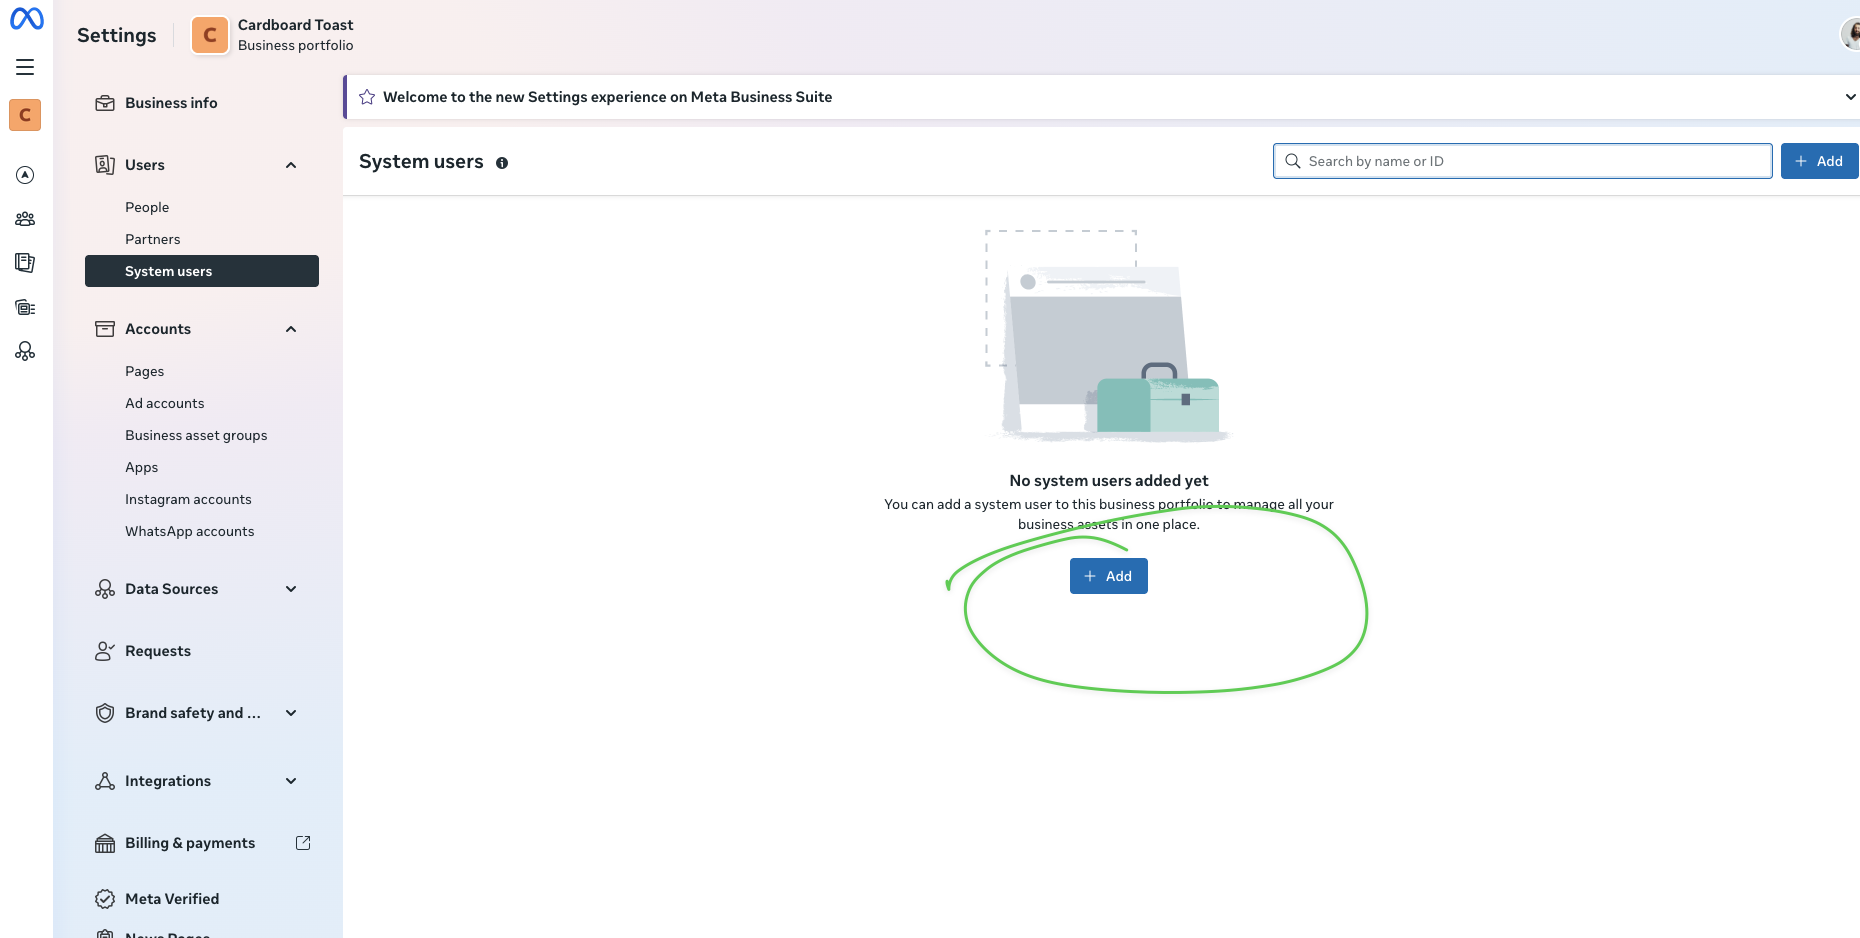Image resolution: width=1860 pixels, height=938 pixels.
Task: Expand the Data Sources section
Action: (291, 589)
